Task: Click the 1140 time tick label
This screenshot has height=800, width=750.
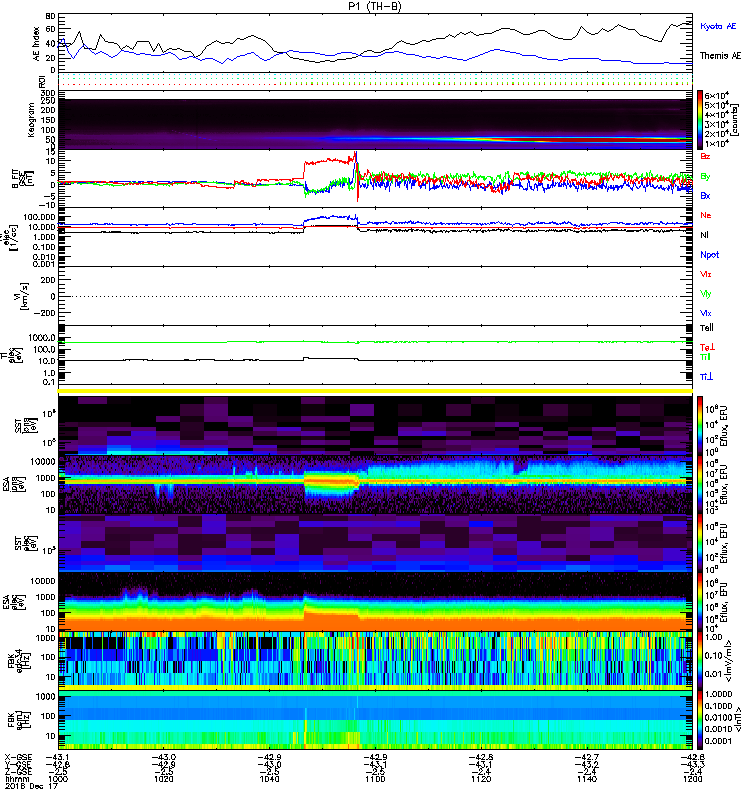Action: [587, 779]
